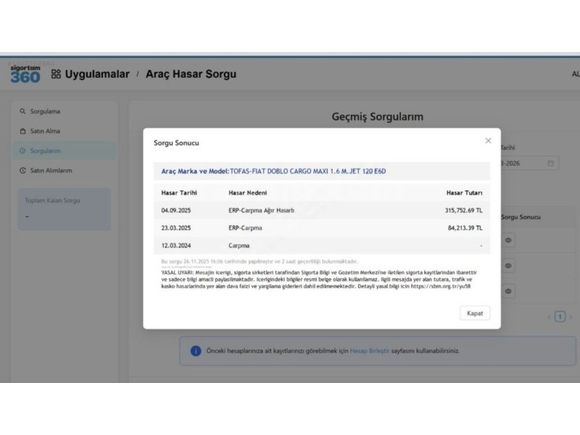View the third query result eye icon
Screen dimensions: 580x435
508,291
